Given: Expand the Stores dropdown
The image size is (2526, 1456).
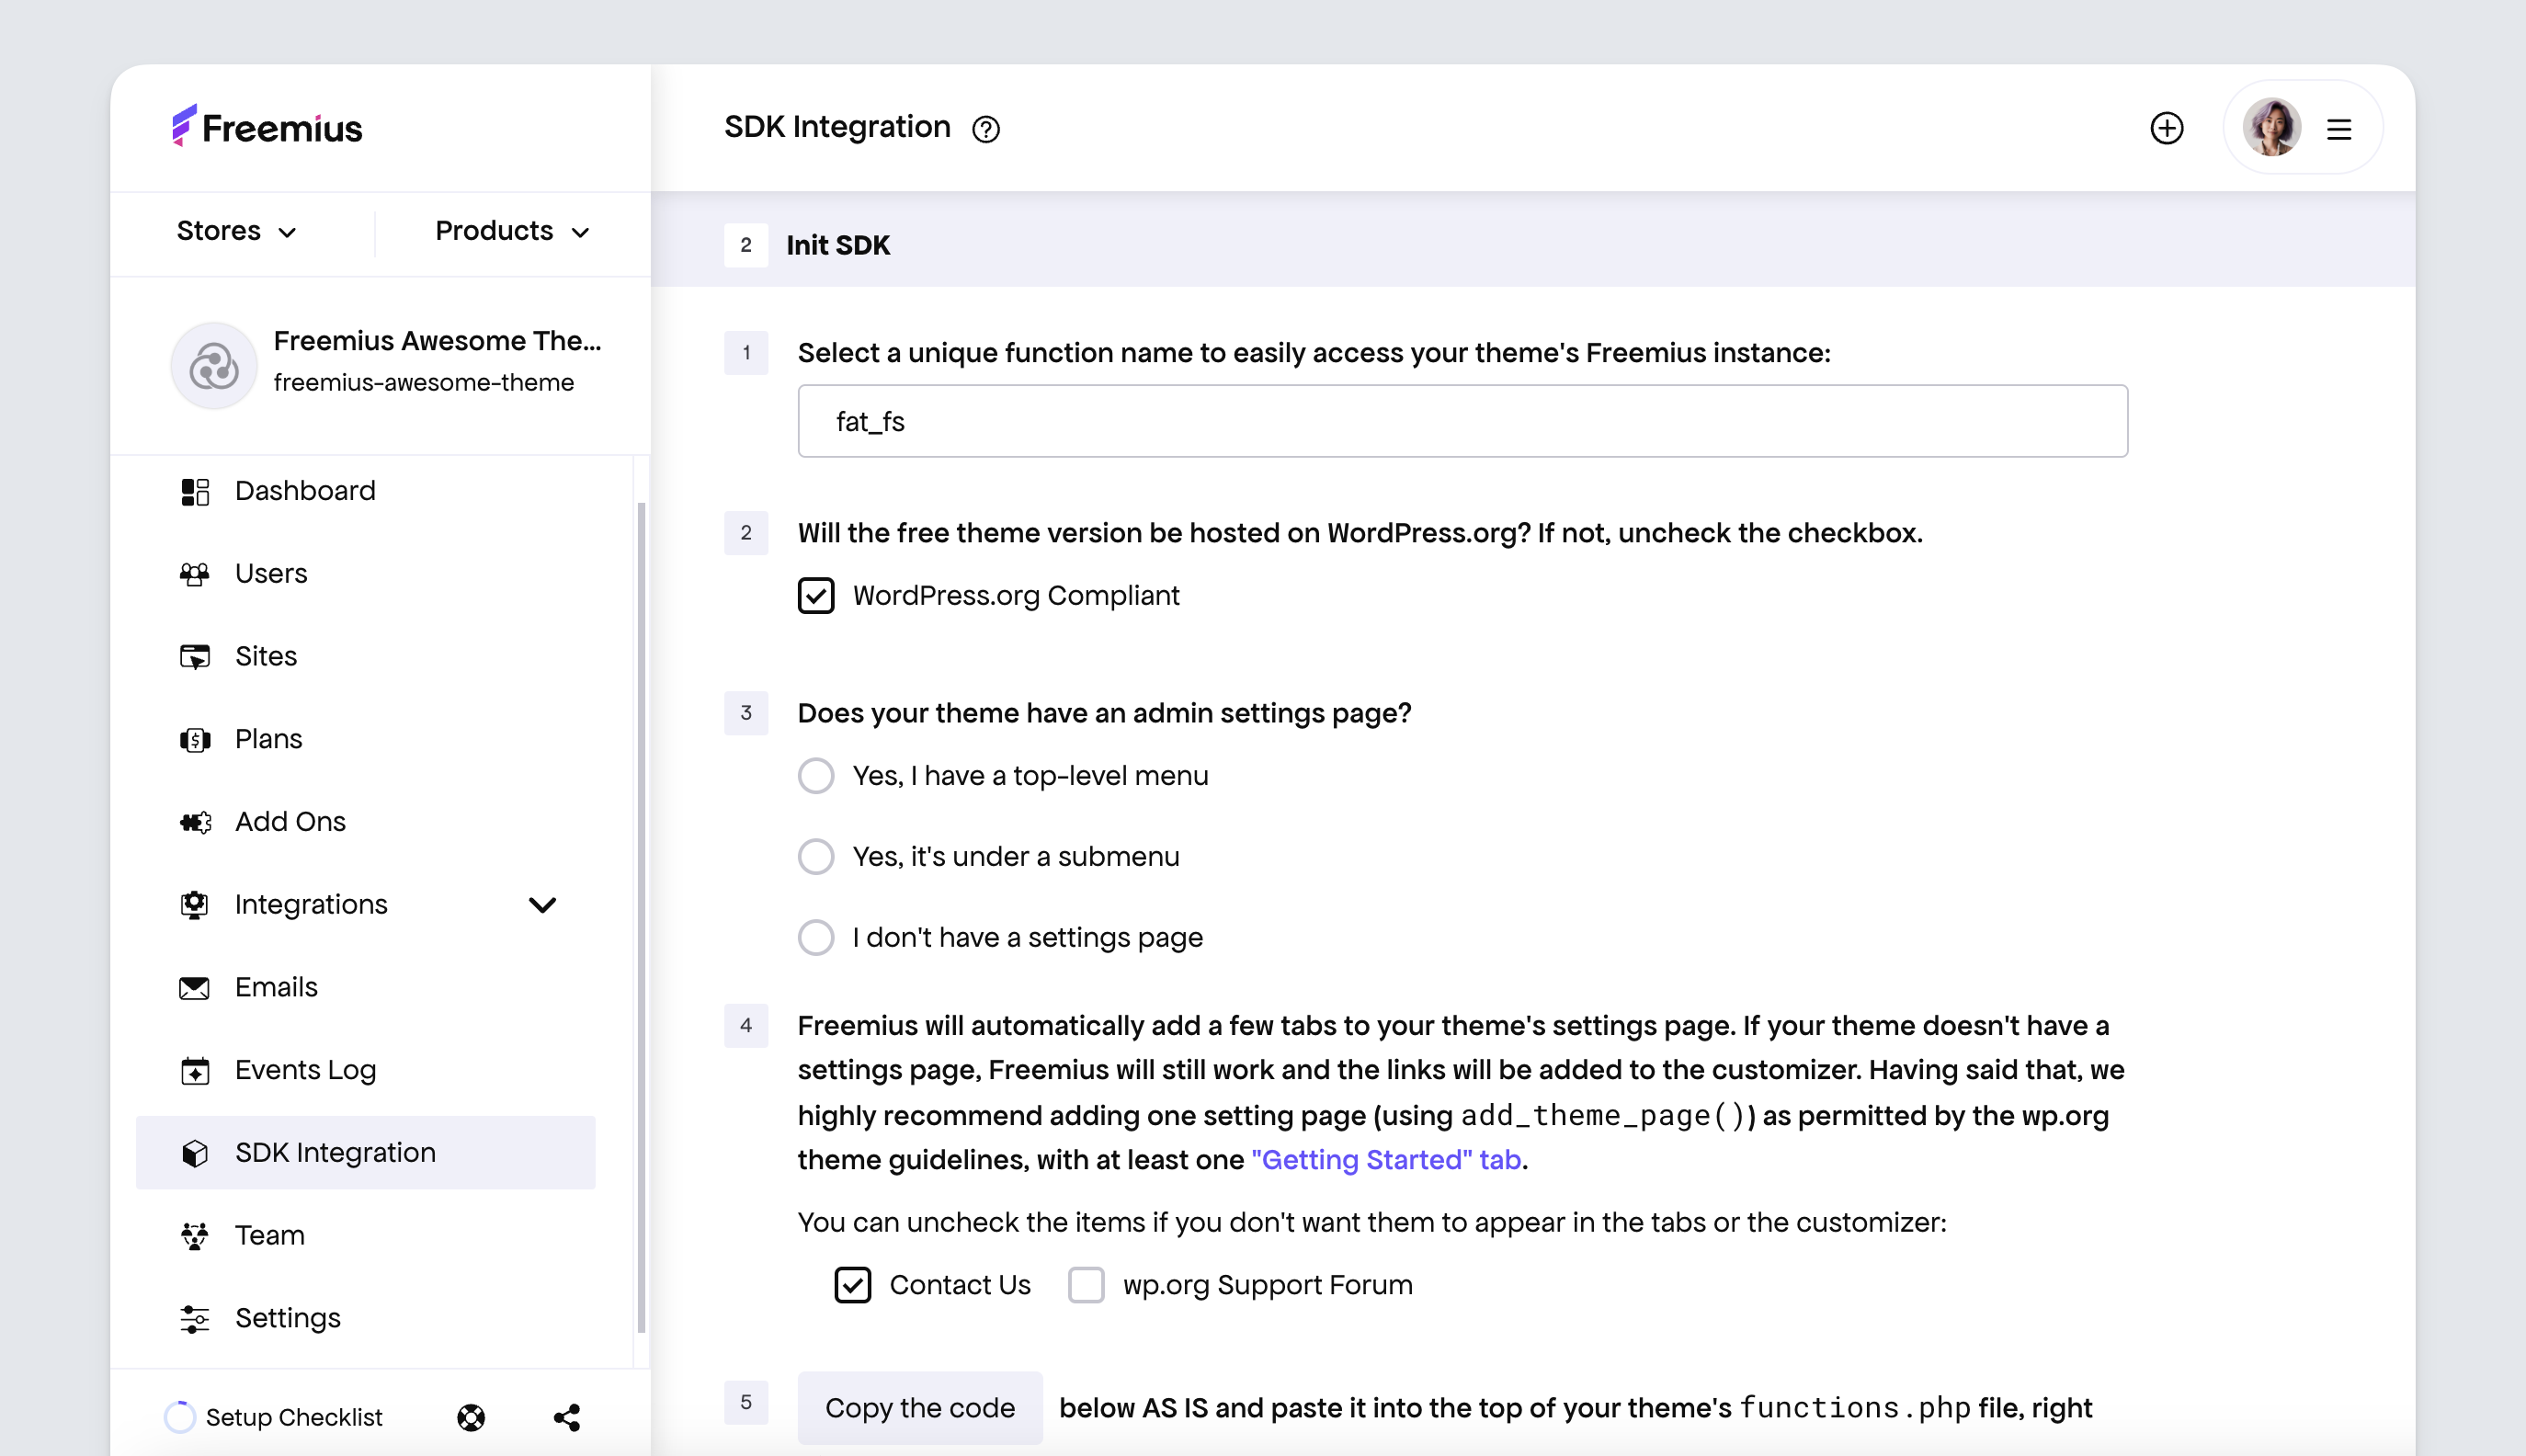Looking at the screenshot, I should tap(237, 231).
